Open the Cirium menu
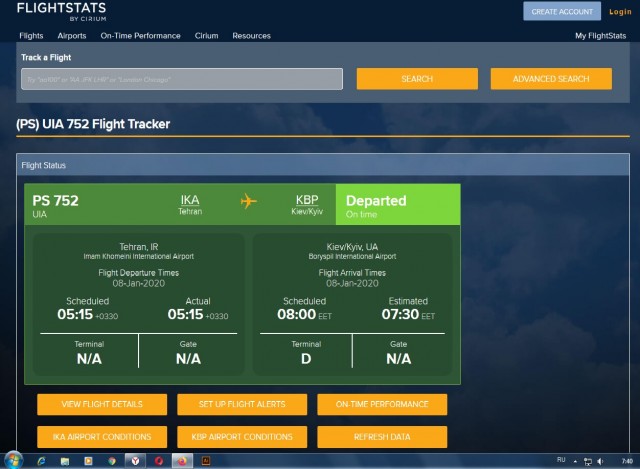Screen dimensions: 640x469 [206, 36]
